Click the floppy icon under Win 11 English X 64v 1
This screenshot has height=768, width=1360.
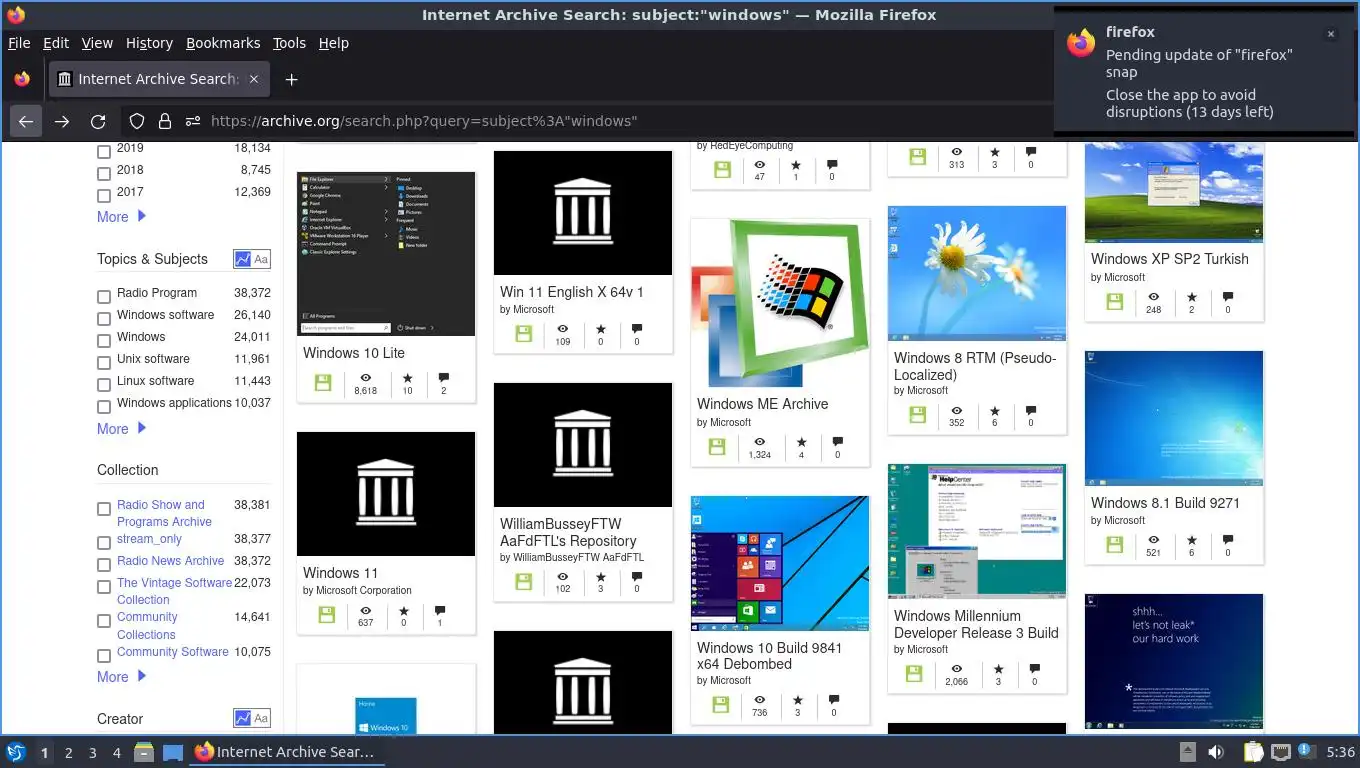[x=523, y=333]
